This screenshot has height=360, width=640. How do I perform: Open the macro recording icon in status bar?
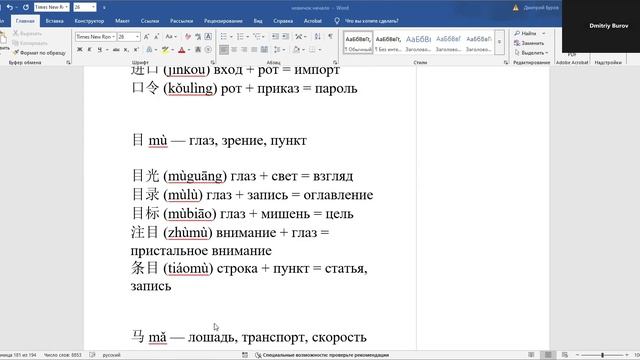(245, 355)
